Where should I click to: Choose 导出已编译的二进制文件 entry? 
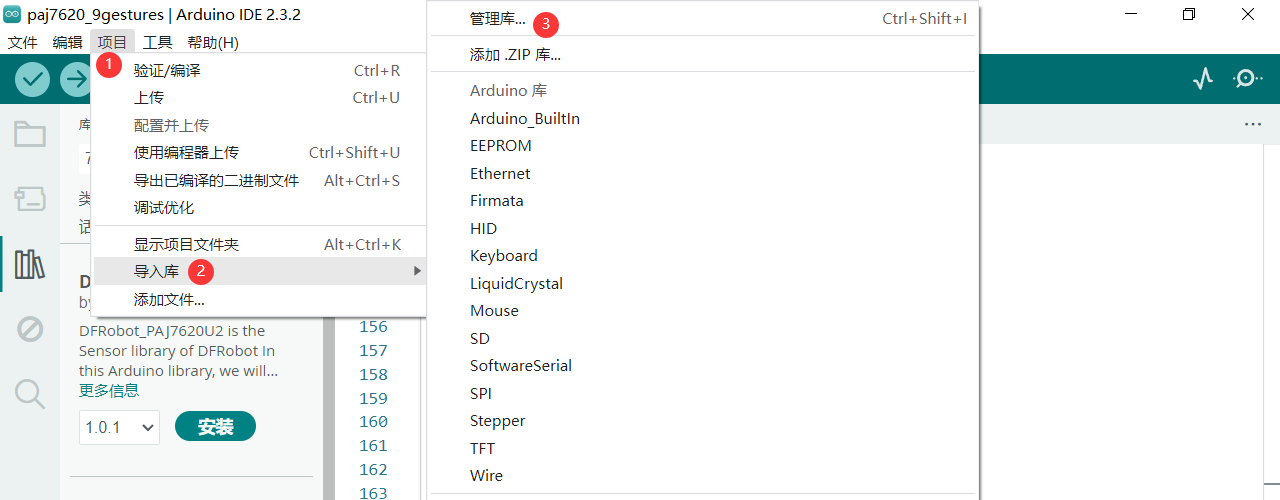tap(259, 180)
